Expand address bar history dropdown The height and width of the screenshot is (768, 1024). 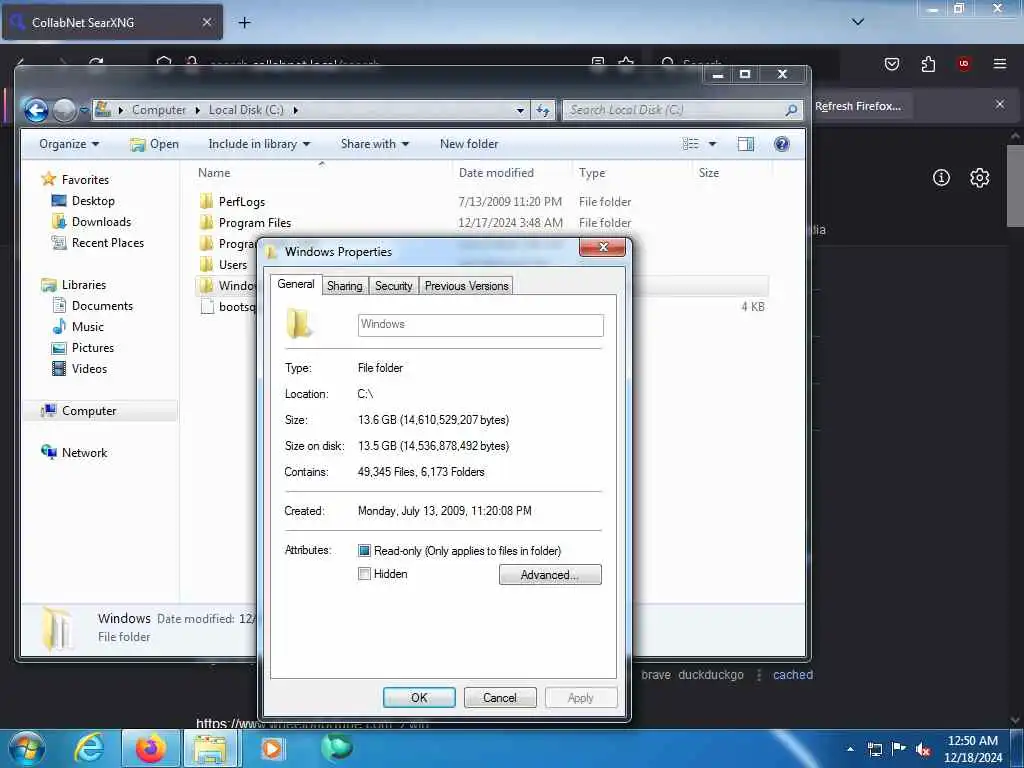(x=520, y=110)
